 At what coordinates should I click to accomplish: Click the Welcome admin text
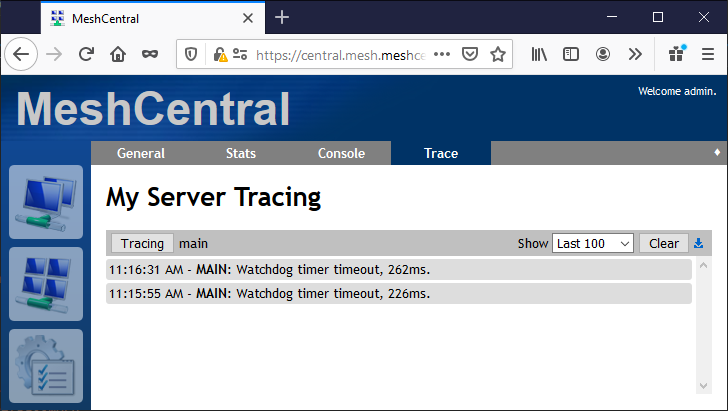[x=677, y=91]
